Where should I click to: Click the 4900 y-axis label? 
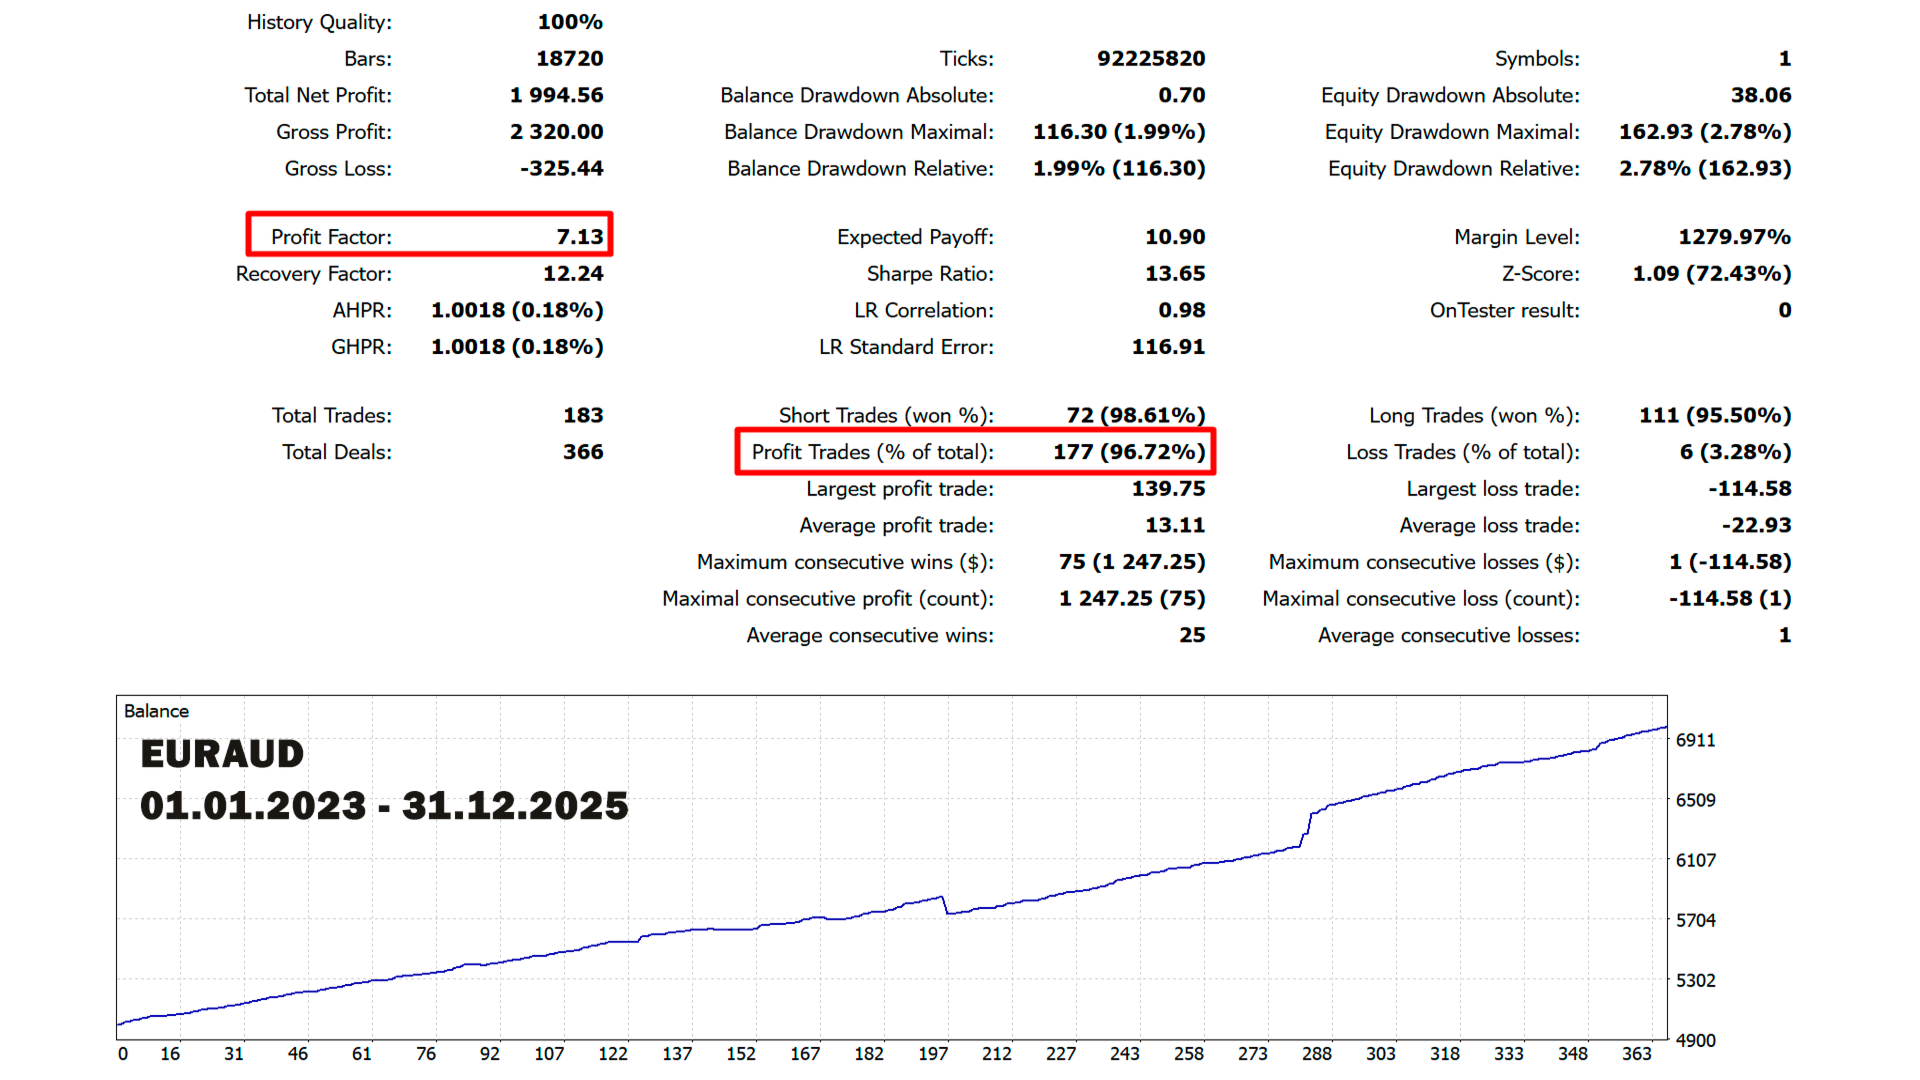pyautogui.click(x=1695, y=1040)
